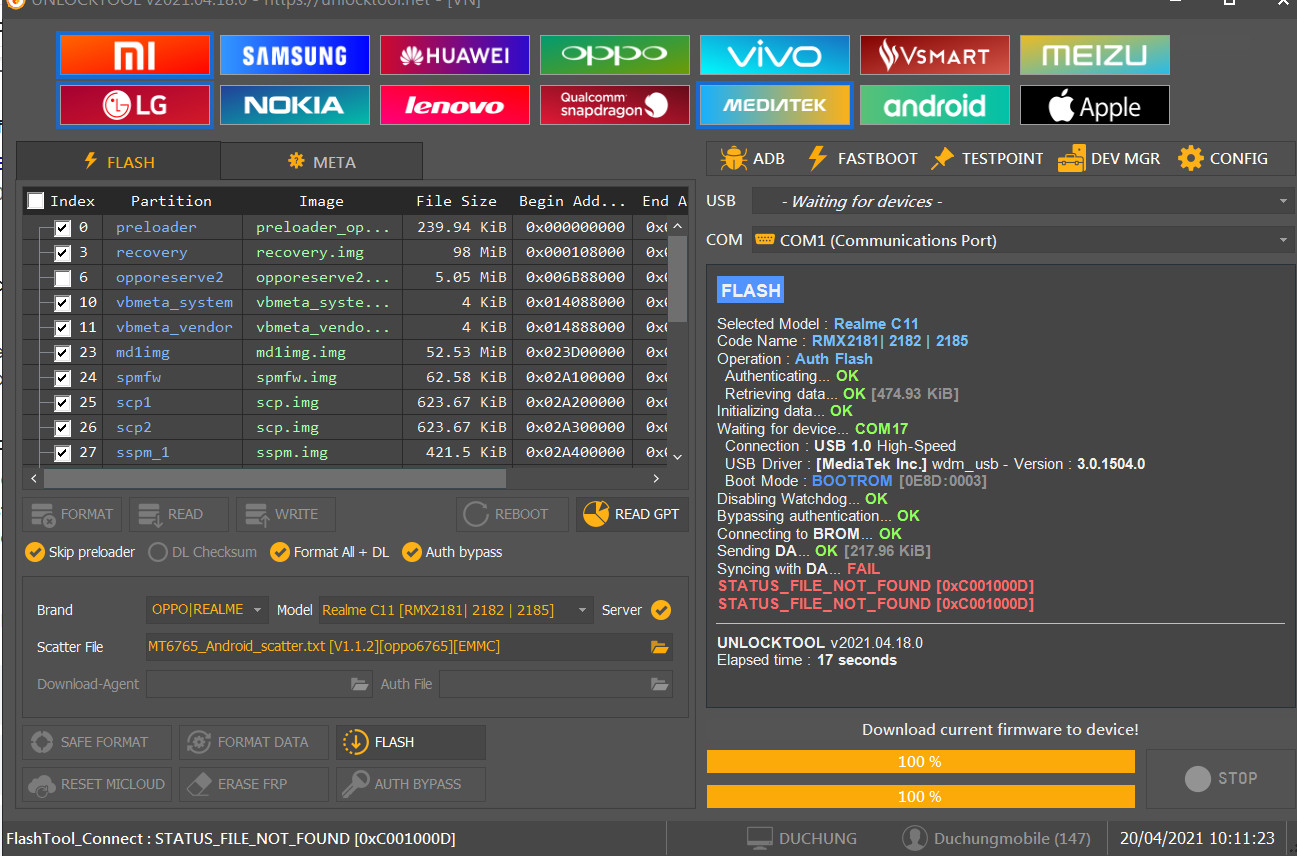Toggle the Skip preloader option
Image resolution: width=1297 pixels, height=856 pixels.
[x=81, y=552]
